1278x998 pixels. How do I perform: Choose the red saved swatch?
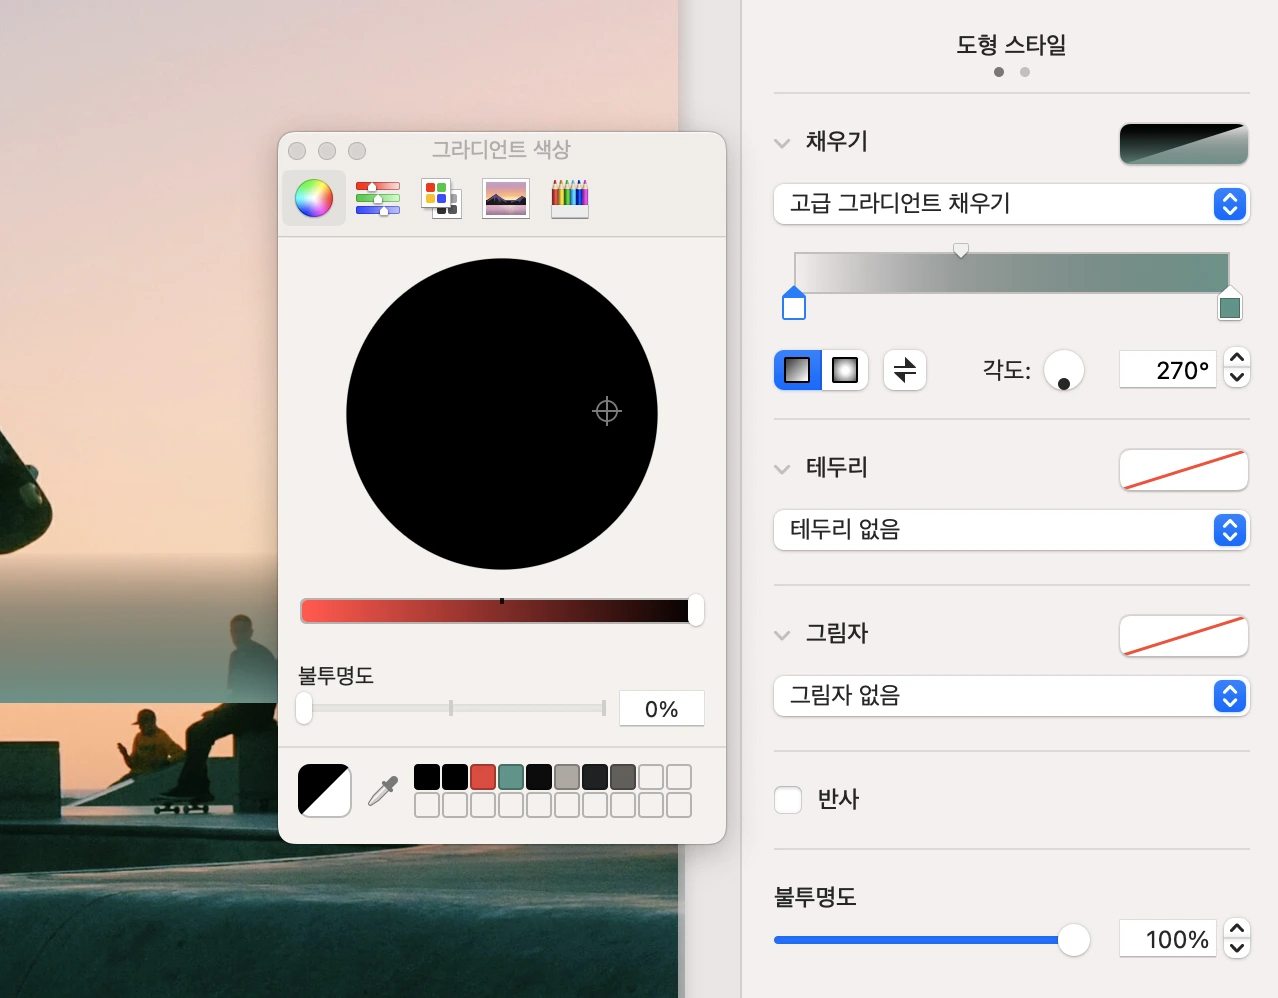[x=483, y=777]
